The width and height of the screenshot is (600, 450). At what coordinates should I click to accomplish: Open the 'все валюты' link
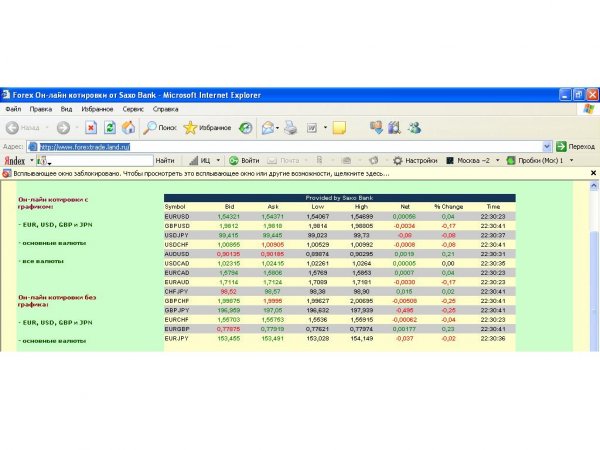click(41, 262)
